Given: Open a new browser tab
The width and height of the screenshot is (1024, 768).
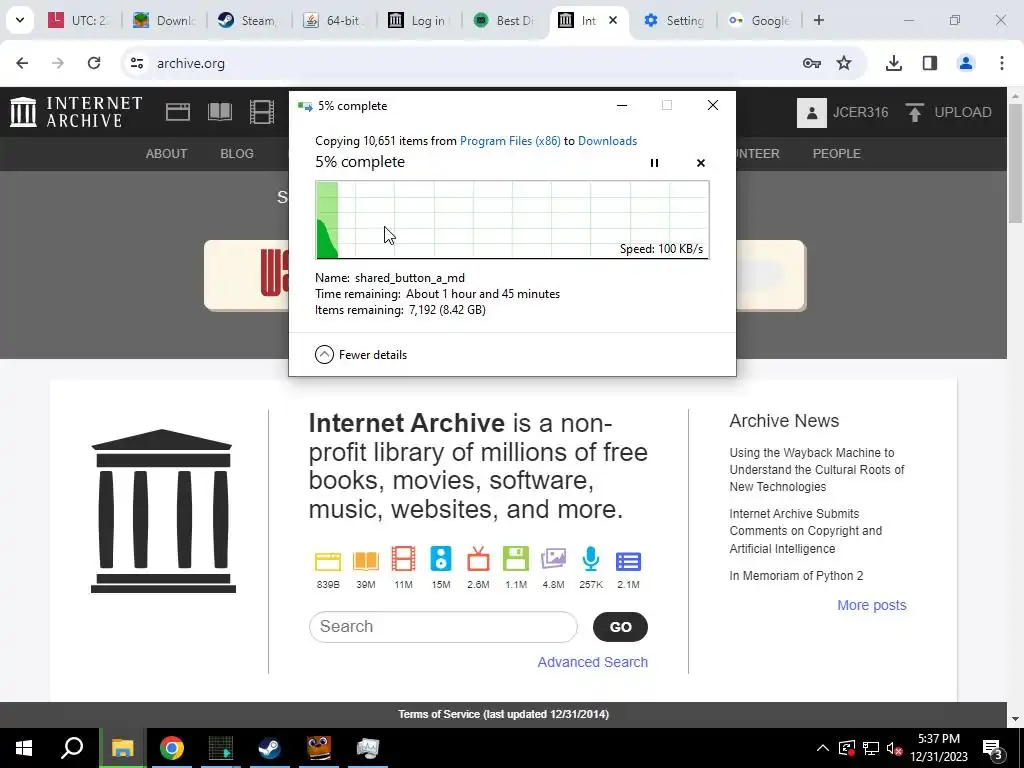Looking at the screenshot, I should coord(818,20).
